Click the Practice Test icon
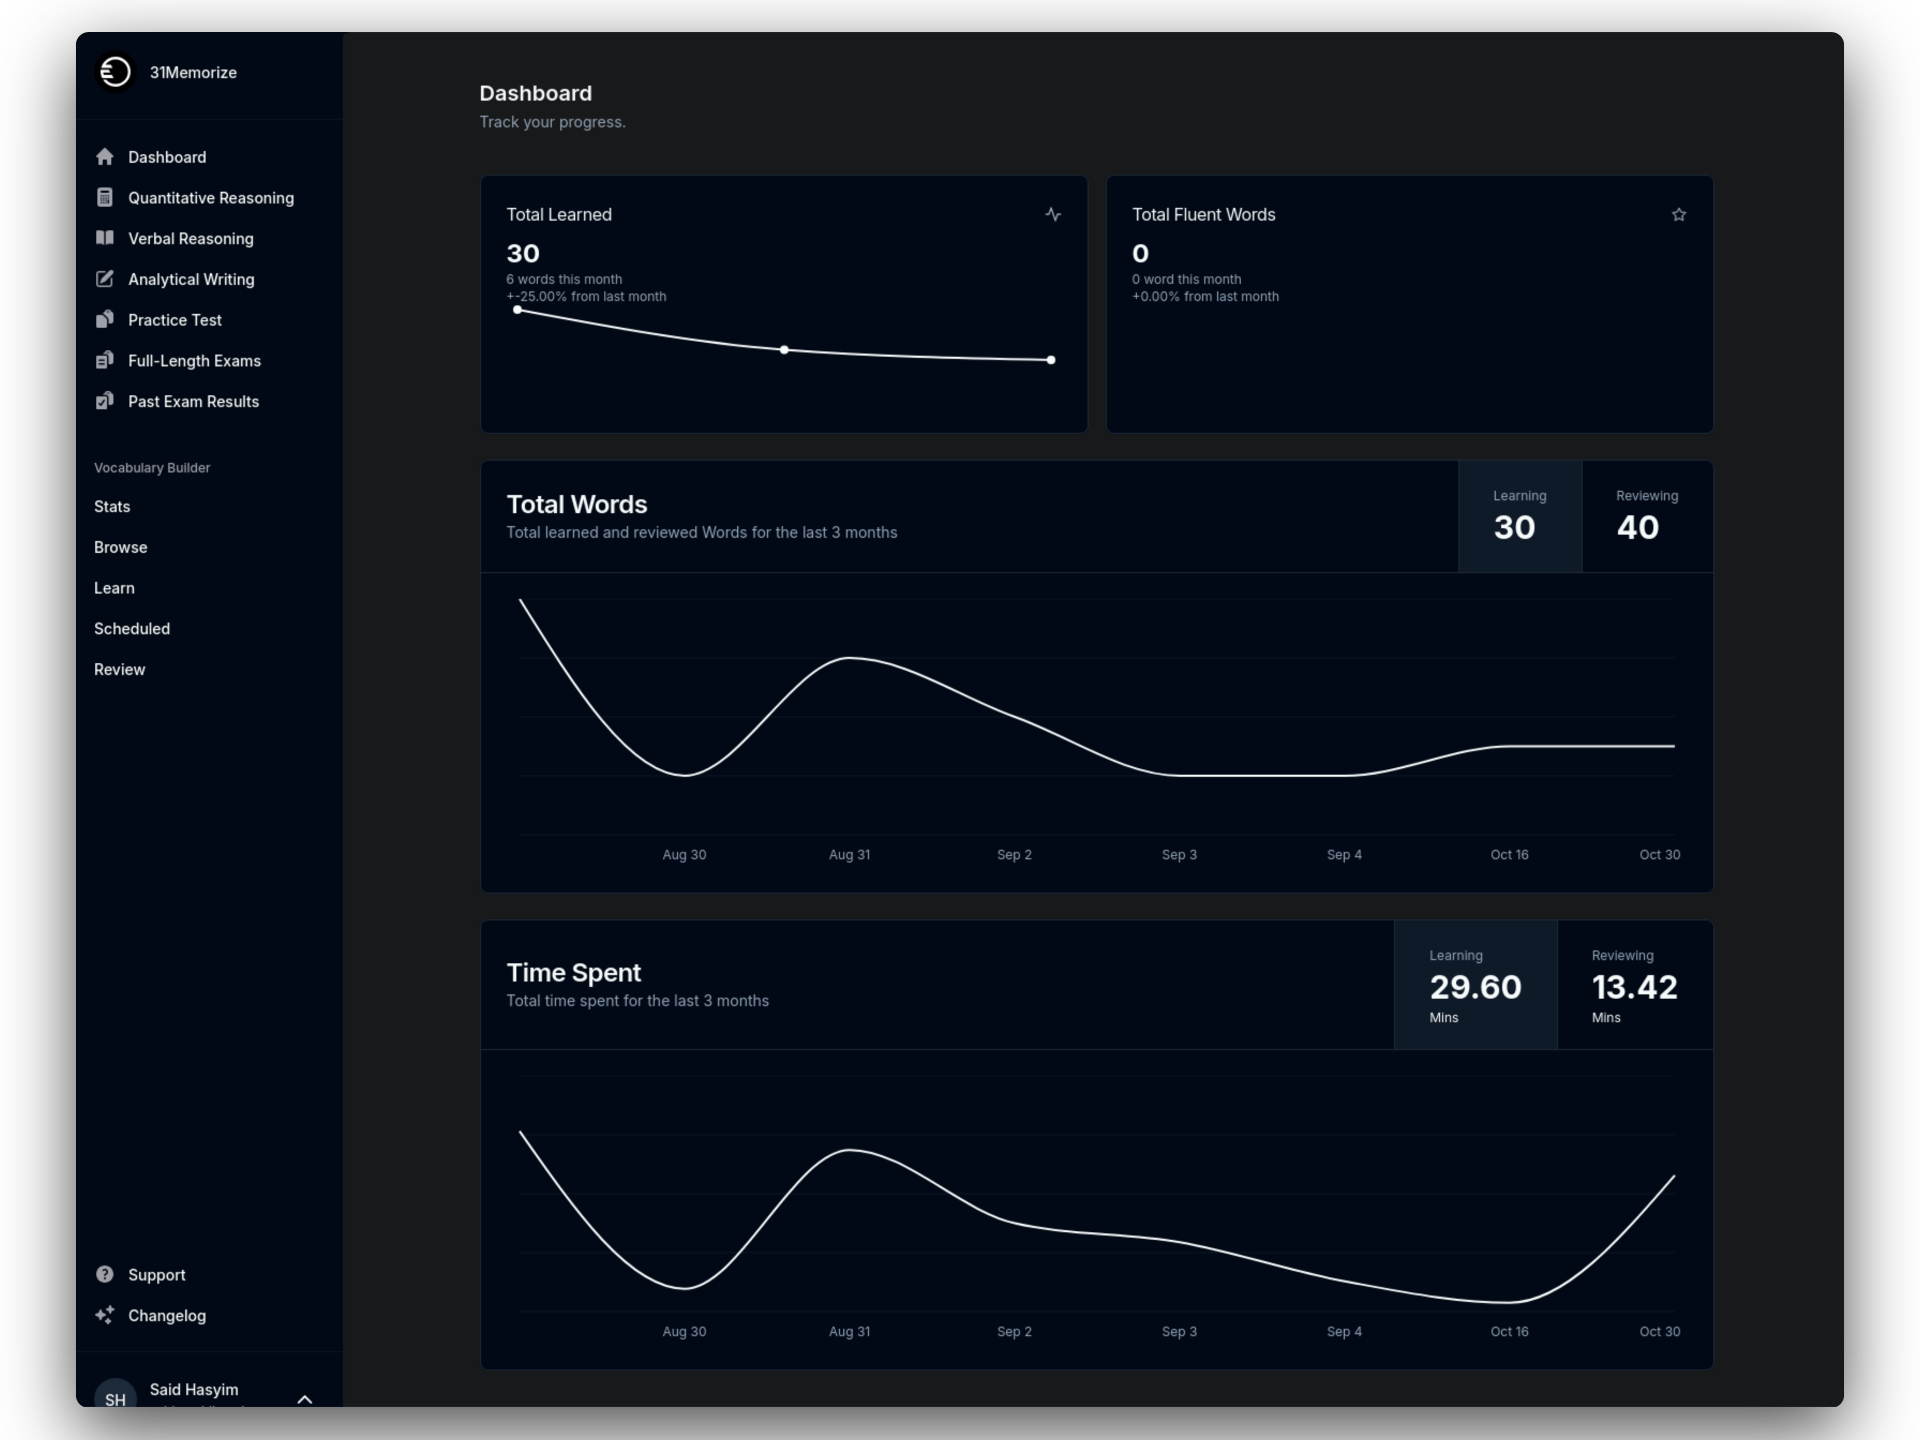Viewport: 1920px width, 1440px height. point(105,320)
